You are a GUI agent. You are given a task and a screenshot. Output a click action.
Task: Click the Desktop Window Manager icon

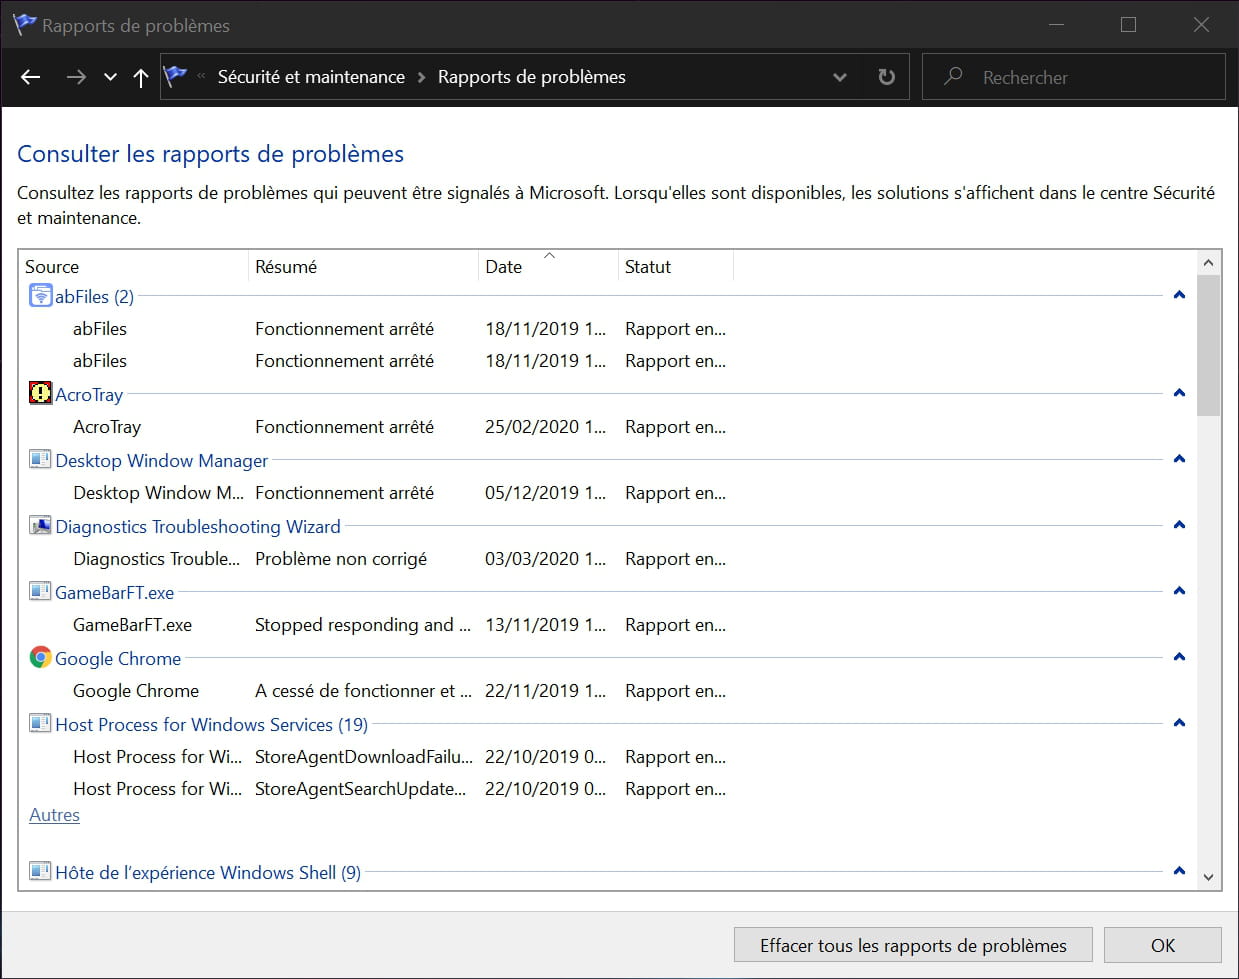[x=39, y=458]
